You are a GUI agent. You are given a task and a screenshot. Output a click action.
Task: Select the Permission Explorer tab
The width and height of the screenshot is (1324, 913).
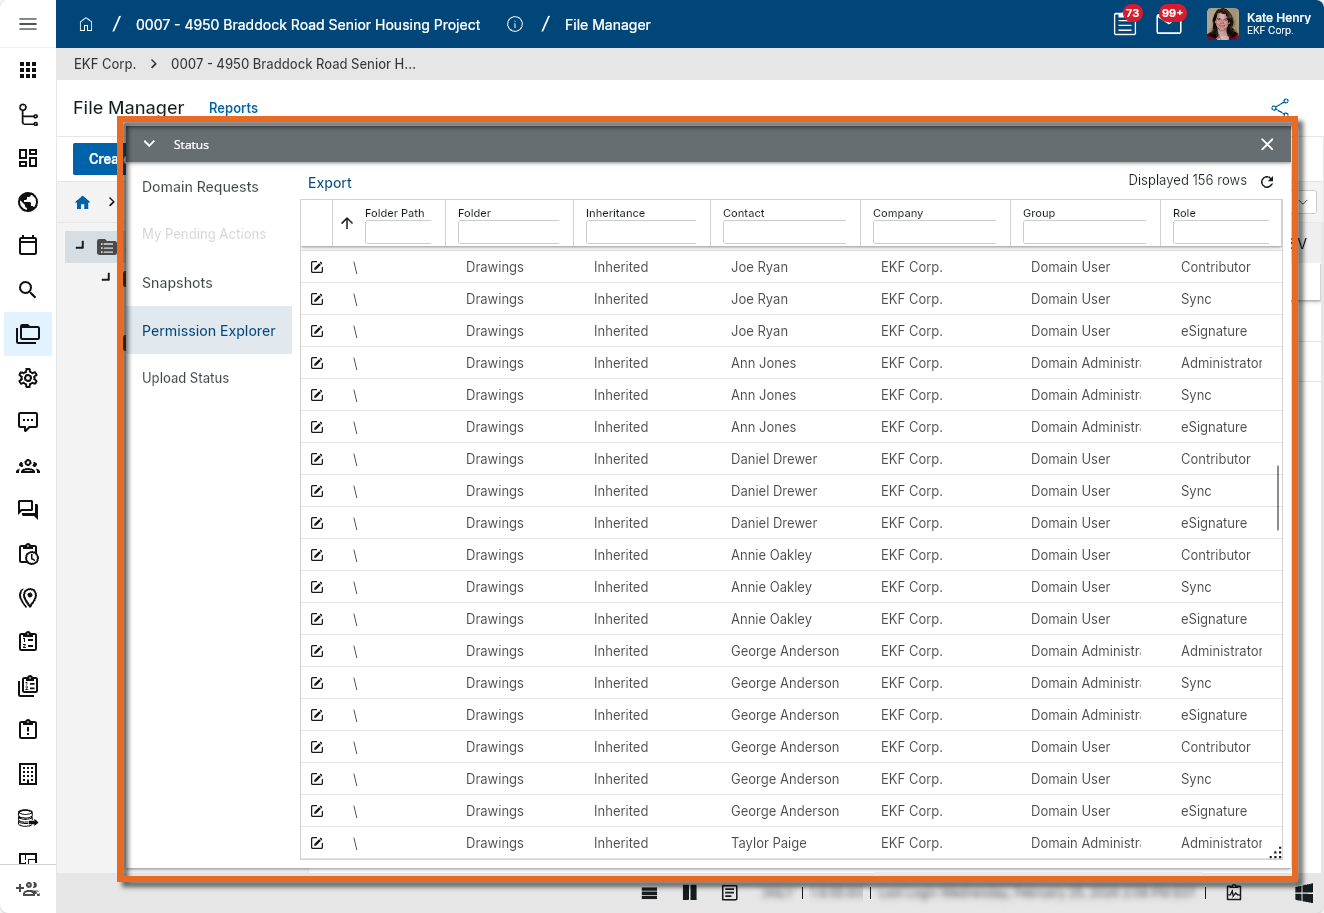[x=208, y=331]
